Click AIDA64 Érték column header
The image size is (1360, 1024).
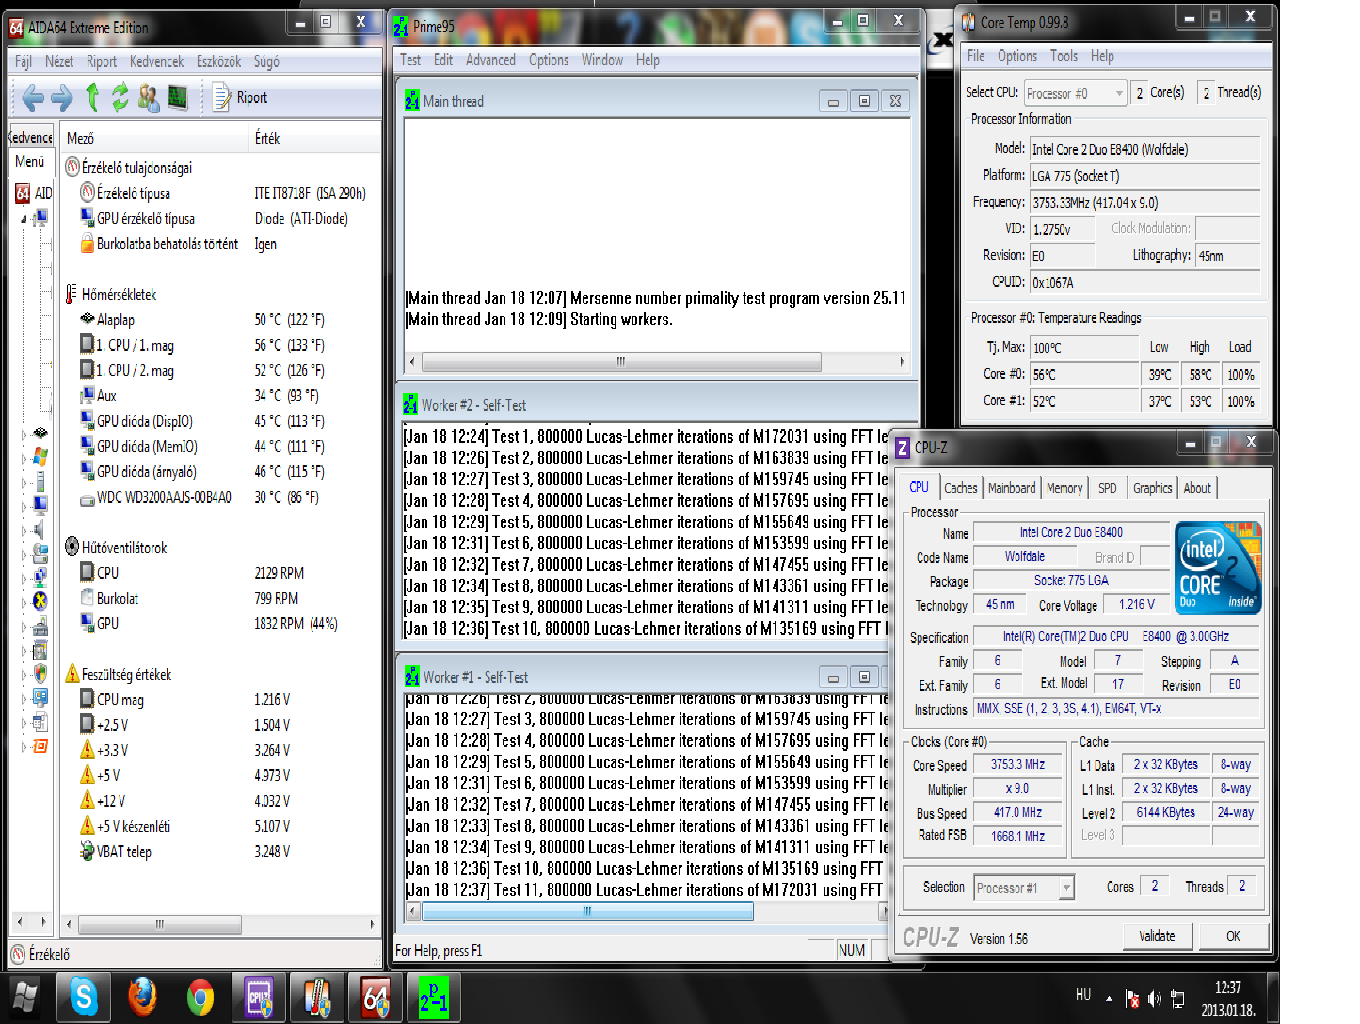click(x=314, y=138)
